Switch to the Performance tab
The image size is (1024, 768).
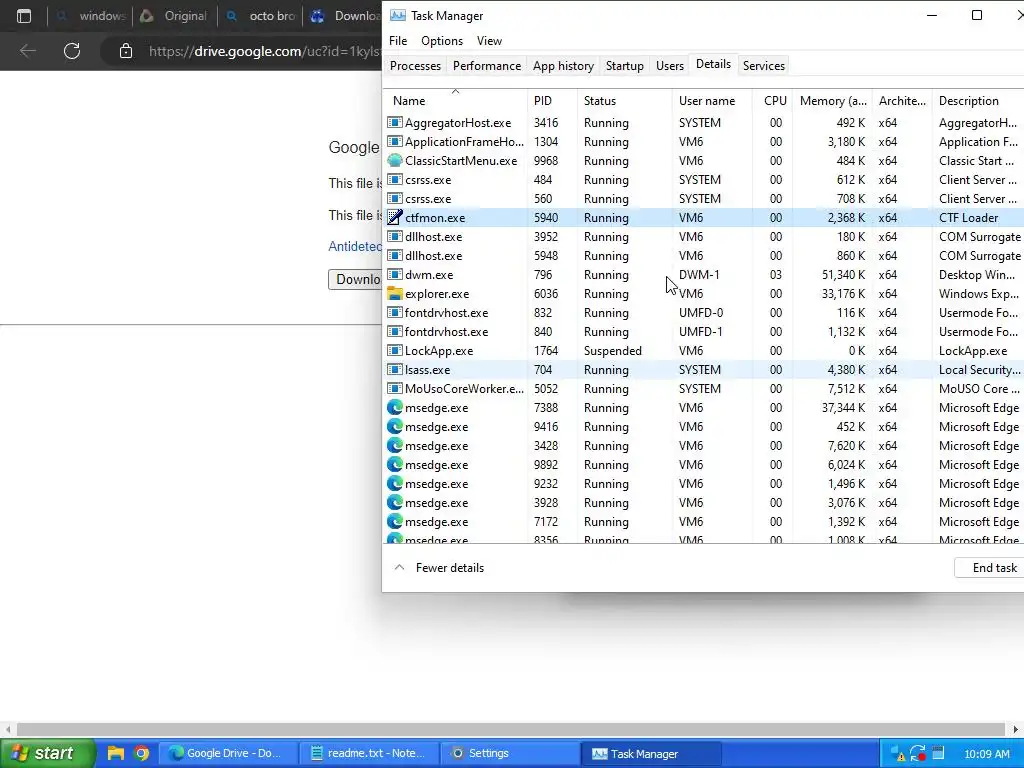(487, 65)
